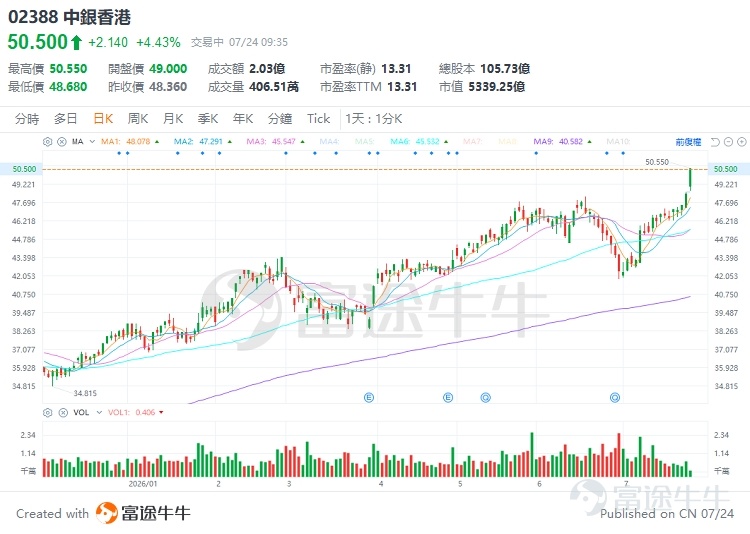
Task: Click the +2.140 price change
Action: pyautogui.click(x=108, y=43)
